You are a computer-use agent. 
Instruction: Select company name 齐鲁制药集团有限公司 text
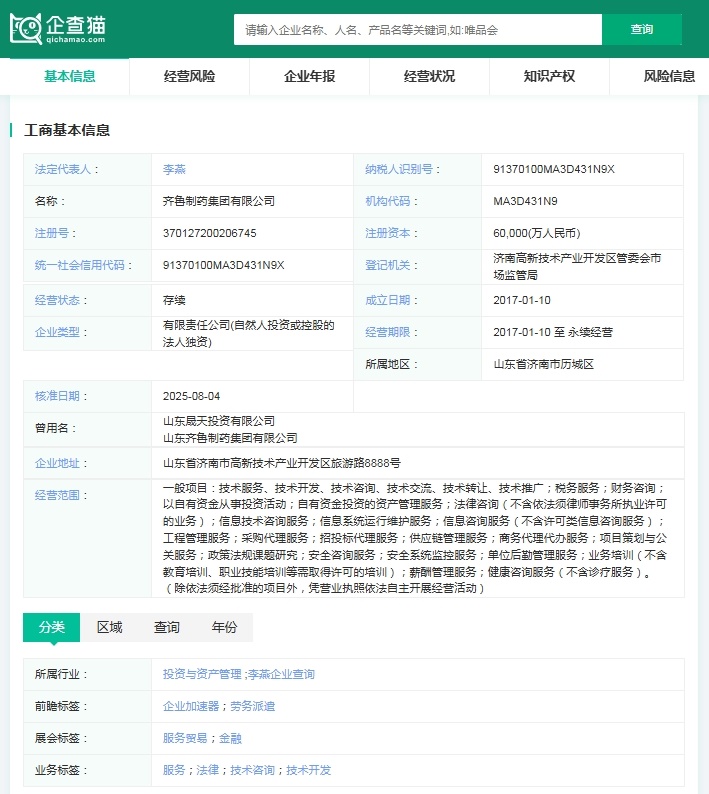(x=219, y=202)
